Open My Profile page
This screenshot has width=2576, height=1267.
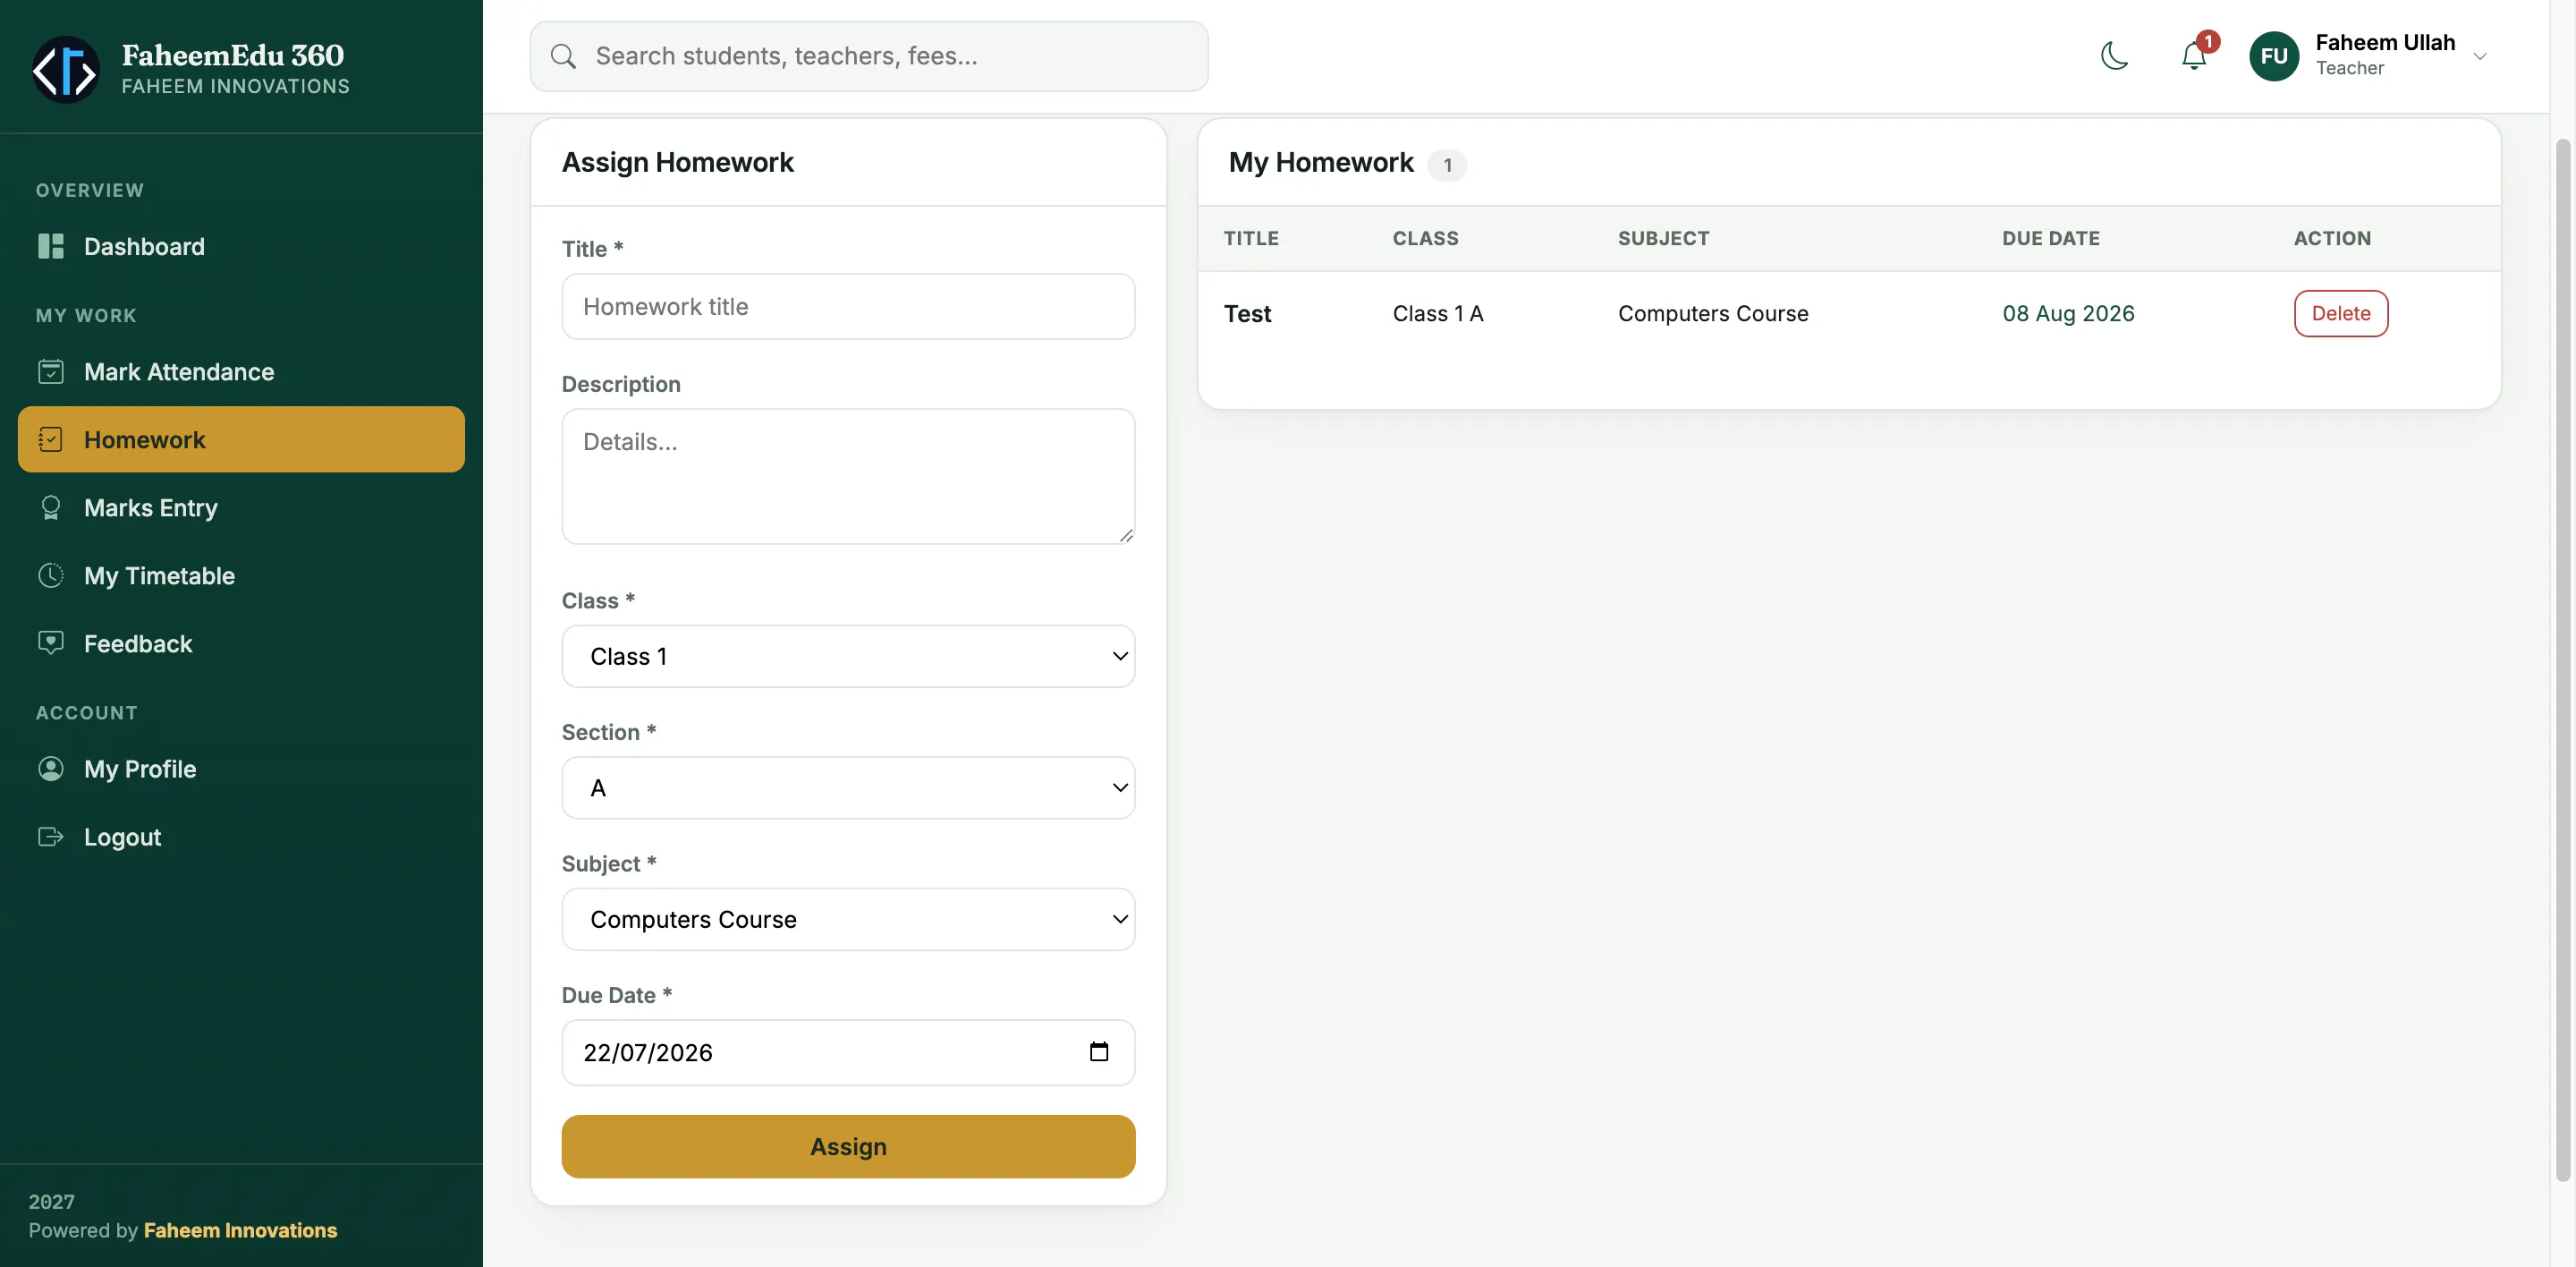(241, 768)
